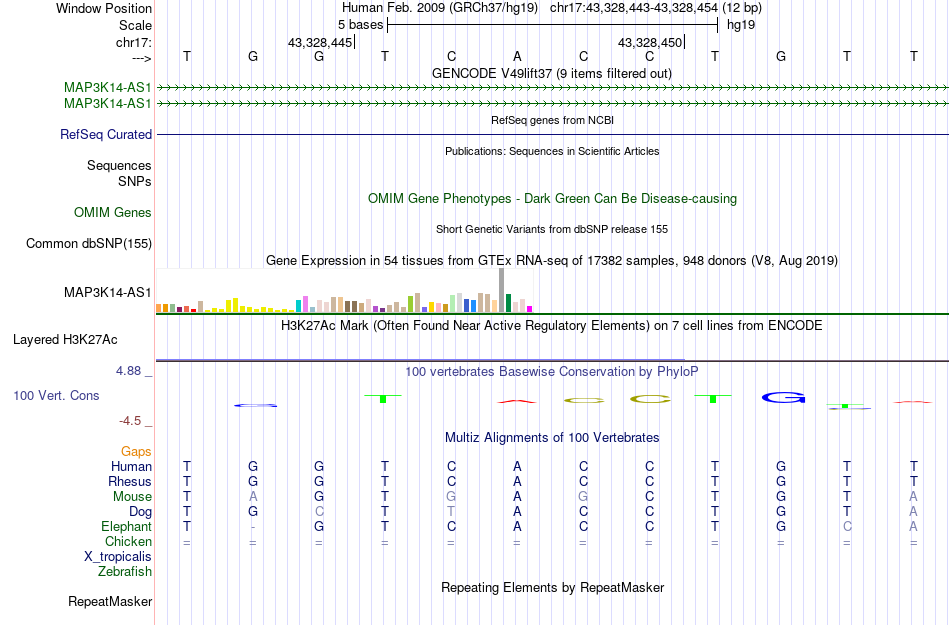Viewport: 950px width, 625px height.
Task: Click the Common dbSNP(155) track label
Action: pyautogui.click(x=89, y=243)
